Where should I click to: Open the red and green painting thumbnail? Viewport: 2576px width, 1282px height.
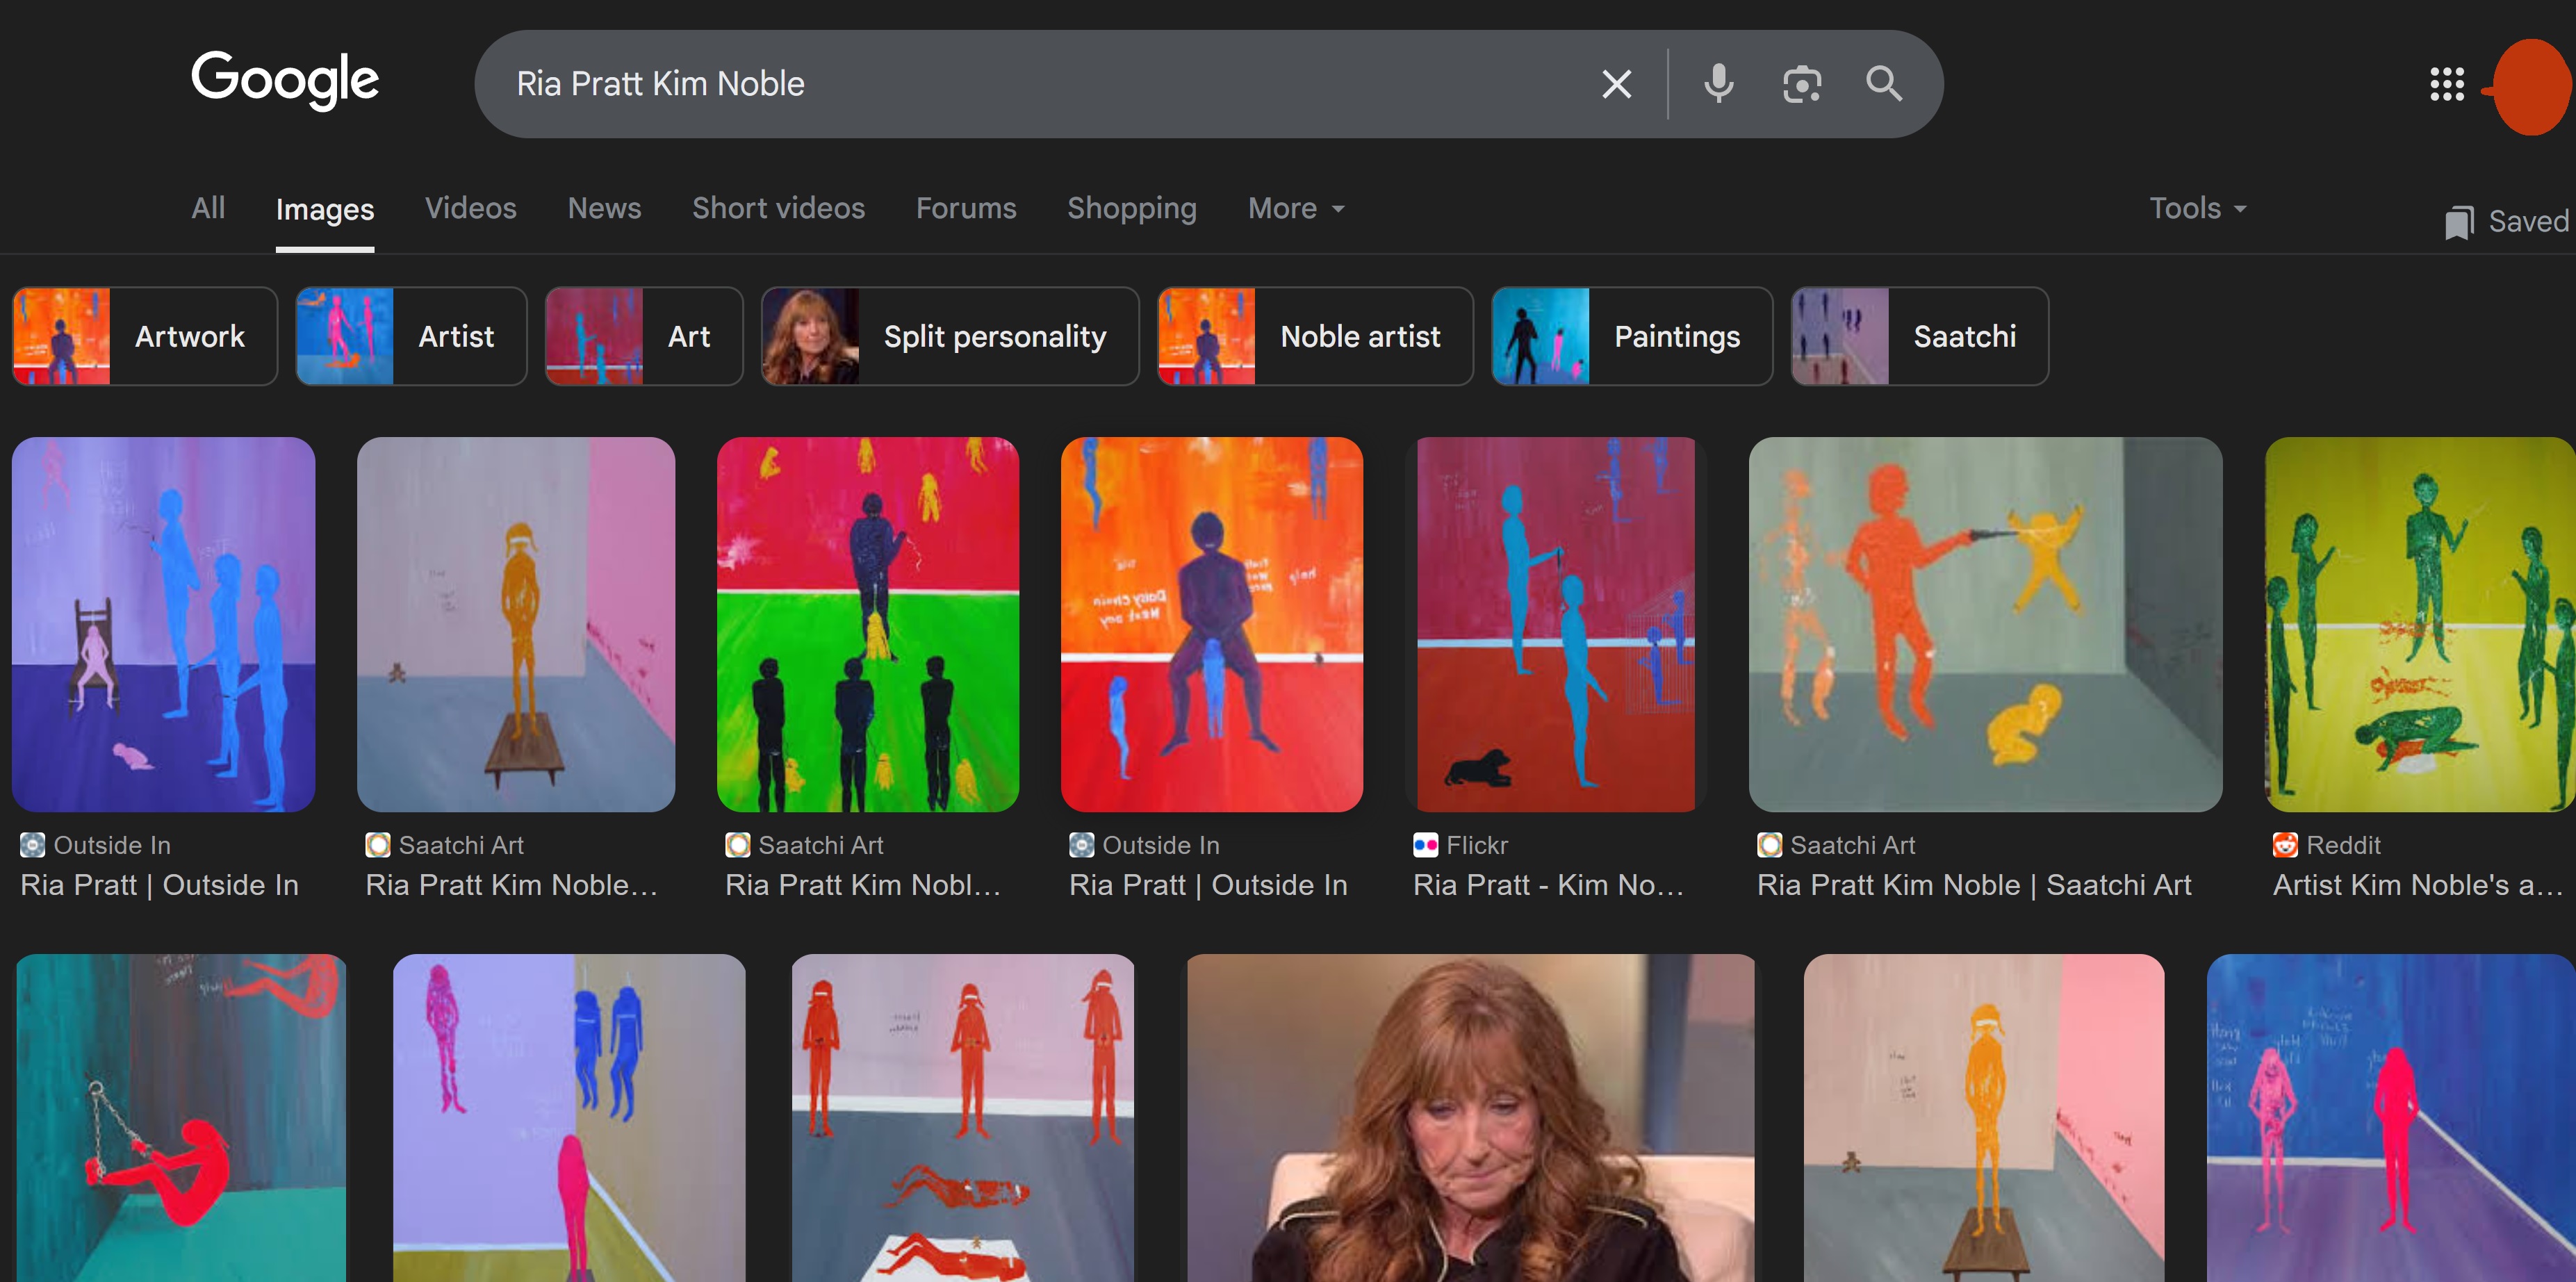(x=868, y=624)
